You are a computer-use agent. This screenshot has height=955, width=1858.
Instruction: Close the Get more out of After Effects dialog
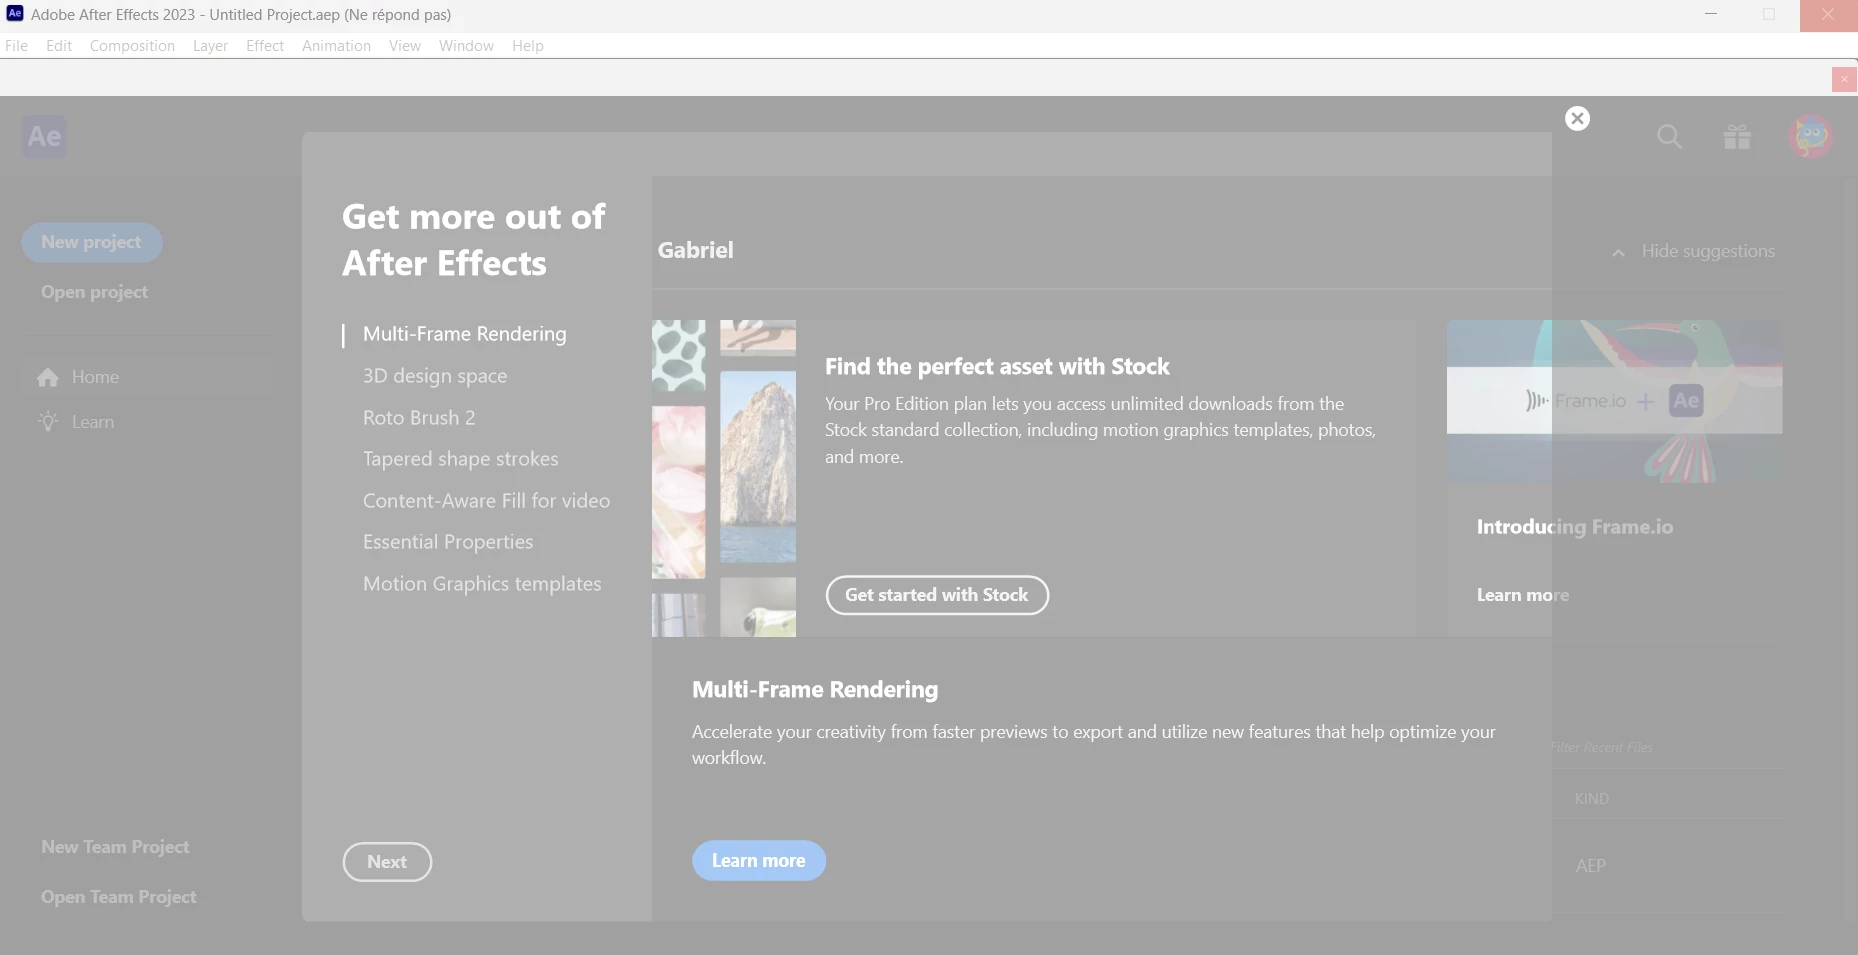coord(1577,118)
